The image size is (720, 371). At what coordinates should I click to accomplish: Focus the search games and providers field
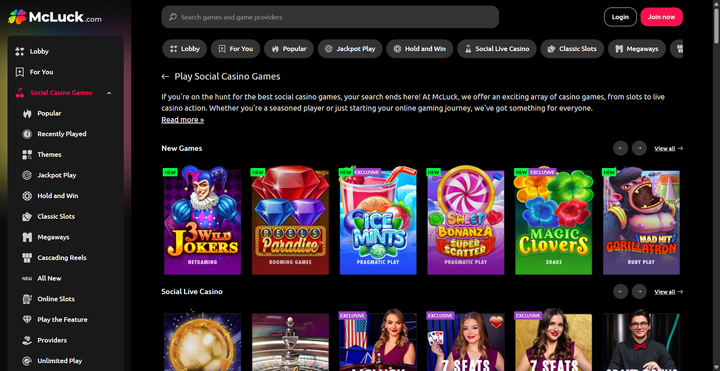[x=330, y=17]
